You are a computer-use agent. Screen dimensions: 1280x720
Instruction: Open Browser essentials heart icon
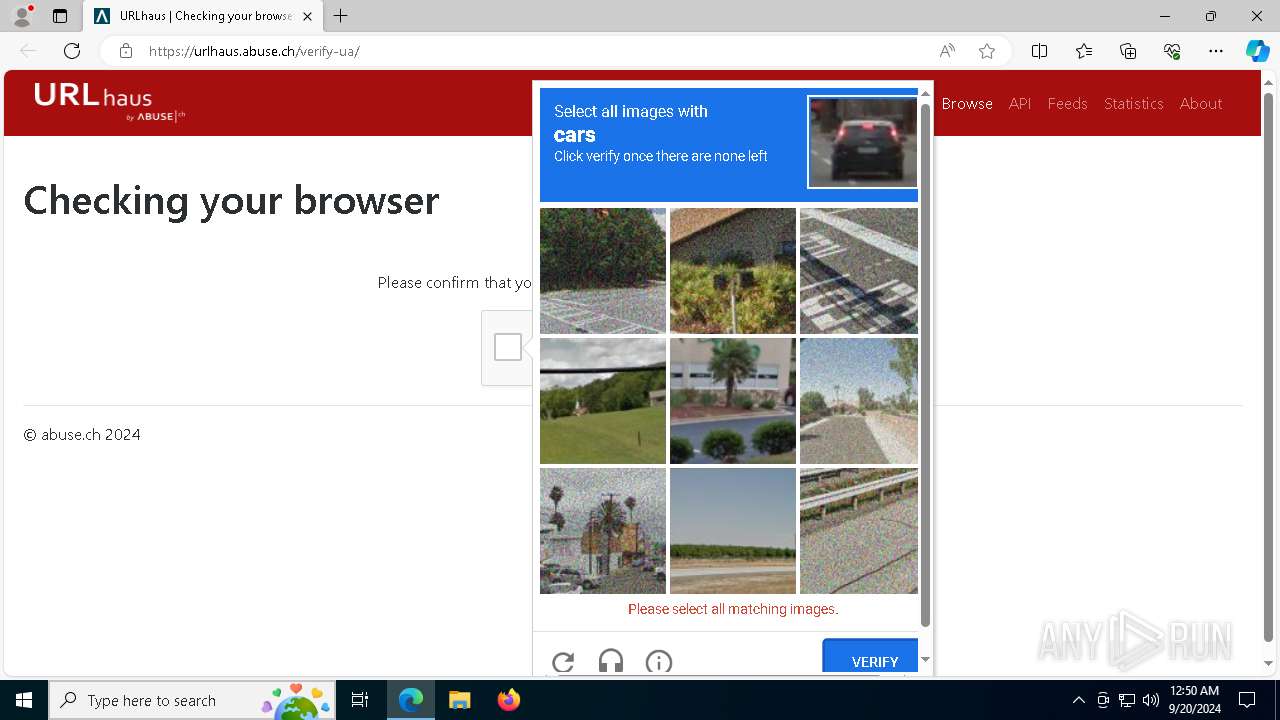click(x=1172, y=51)
